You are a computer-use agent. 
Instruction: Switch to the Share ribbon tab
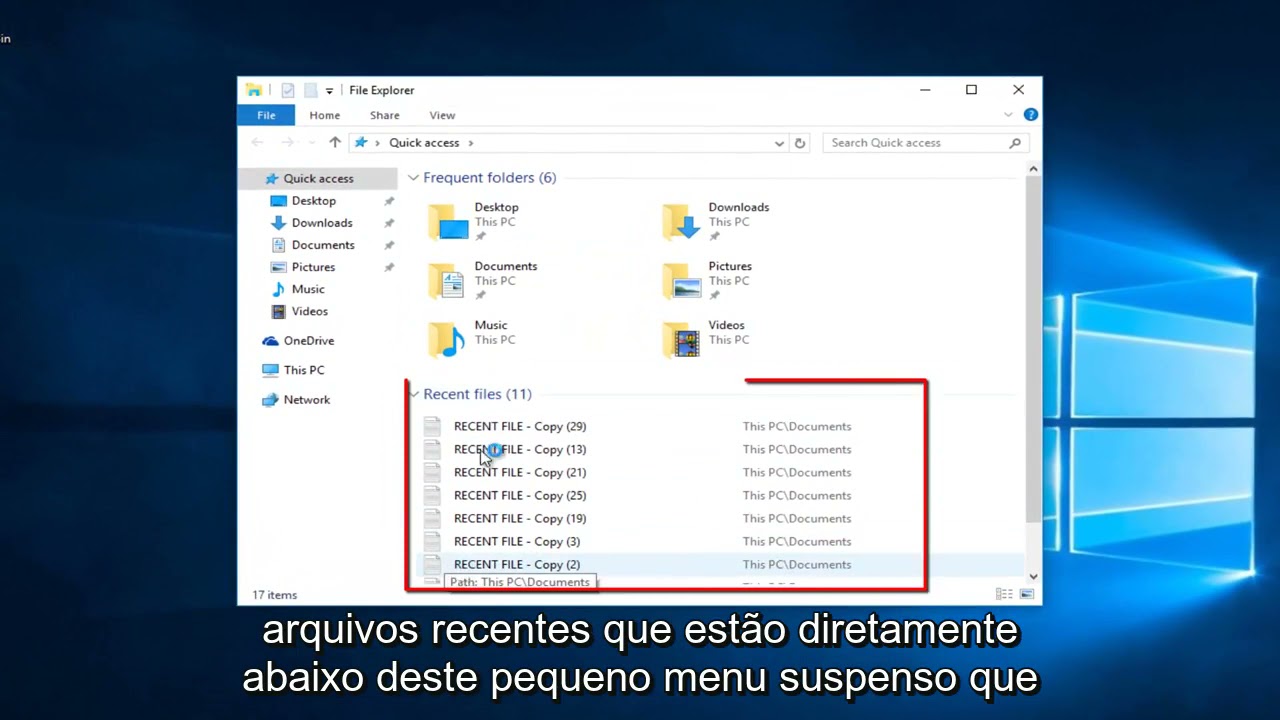384,115
